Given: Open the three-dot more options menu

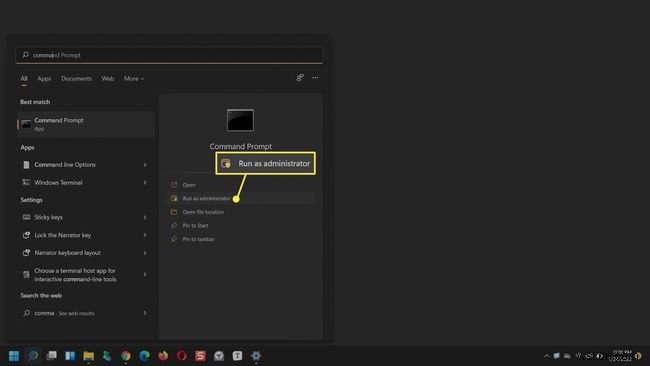Looking at the screenshot, I should click(315, 78).
